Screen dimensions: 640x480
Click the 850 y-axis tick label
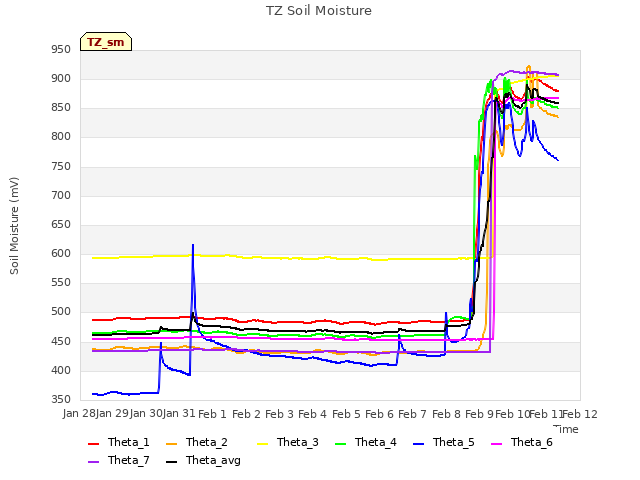tap(61, 108)
